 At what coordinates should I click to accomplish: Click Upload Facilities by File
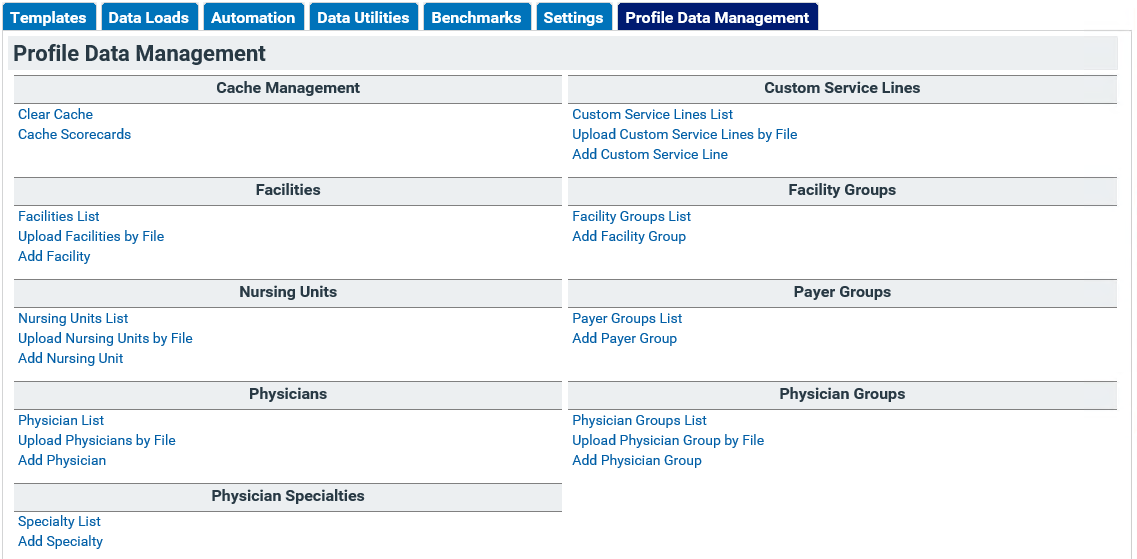[91, 236]
